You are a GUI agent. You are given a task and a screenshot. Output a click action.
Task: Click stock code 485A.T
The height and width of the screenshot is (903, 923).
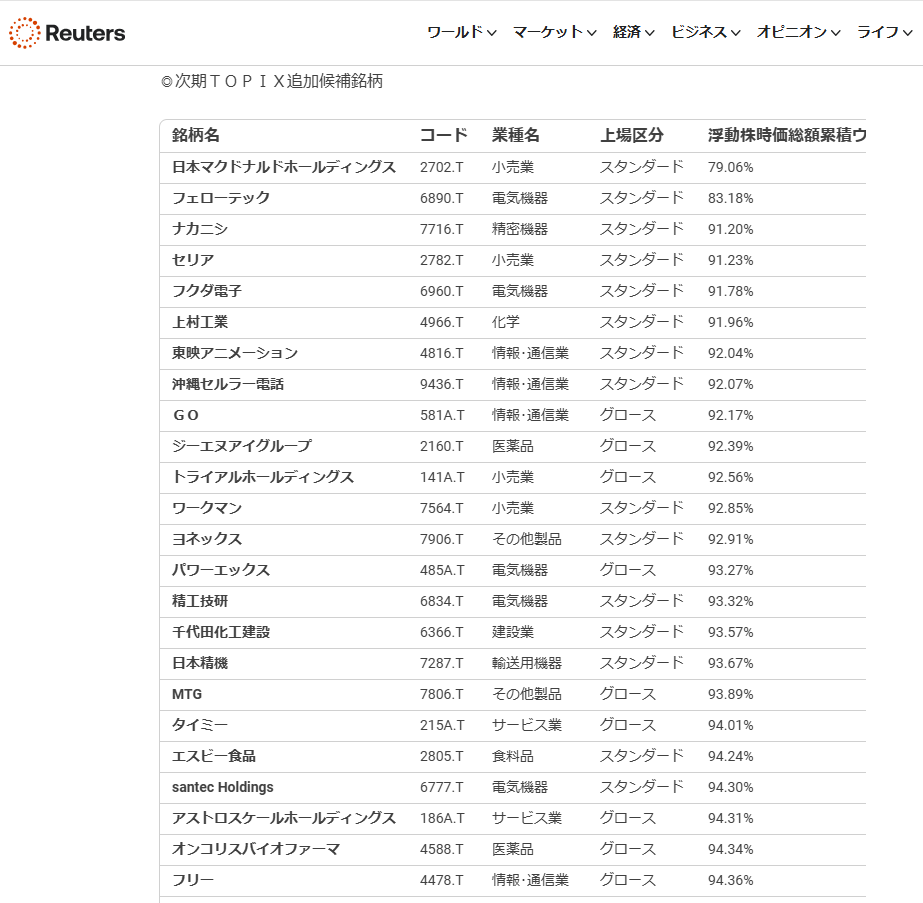(442, 570)
